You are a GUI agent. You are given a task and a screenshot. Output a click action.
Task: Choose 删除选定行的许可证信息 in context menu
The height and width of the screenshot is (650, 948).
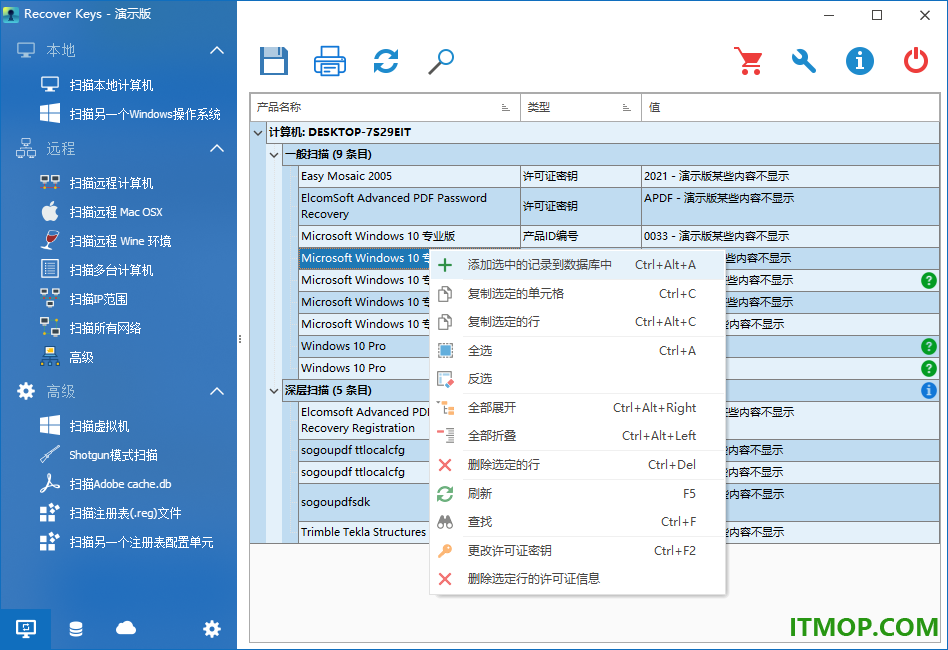coord(577,579)
